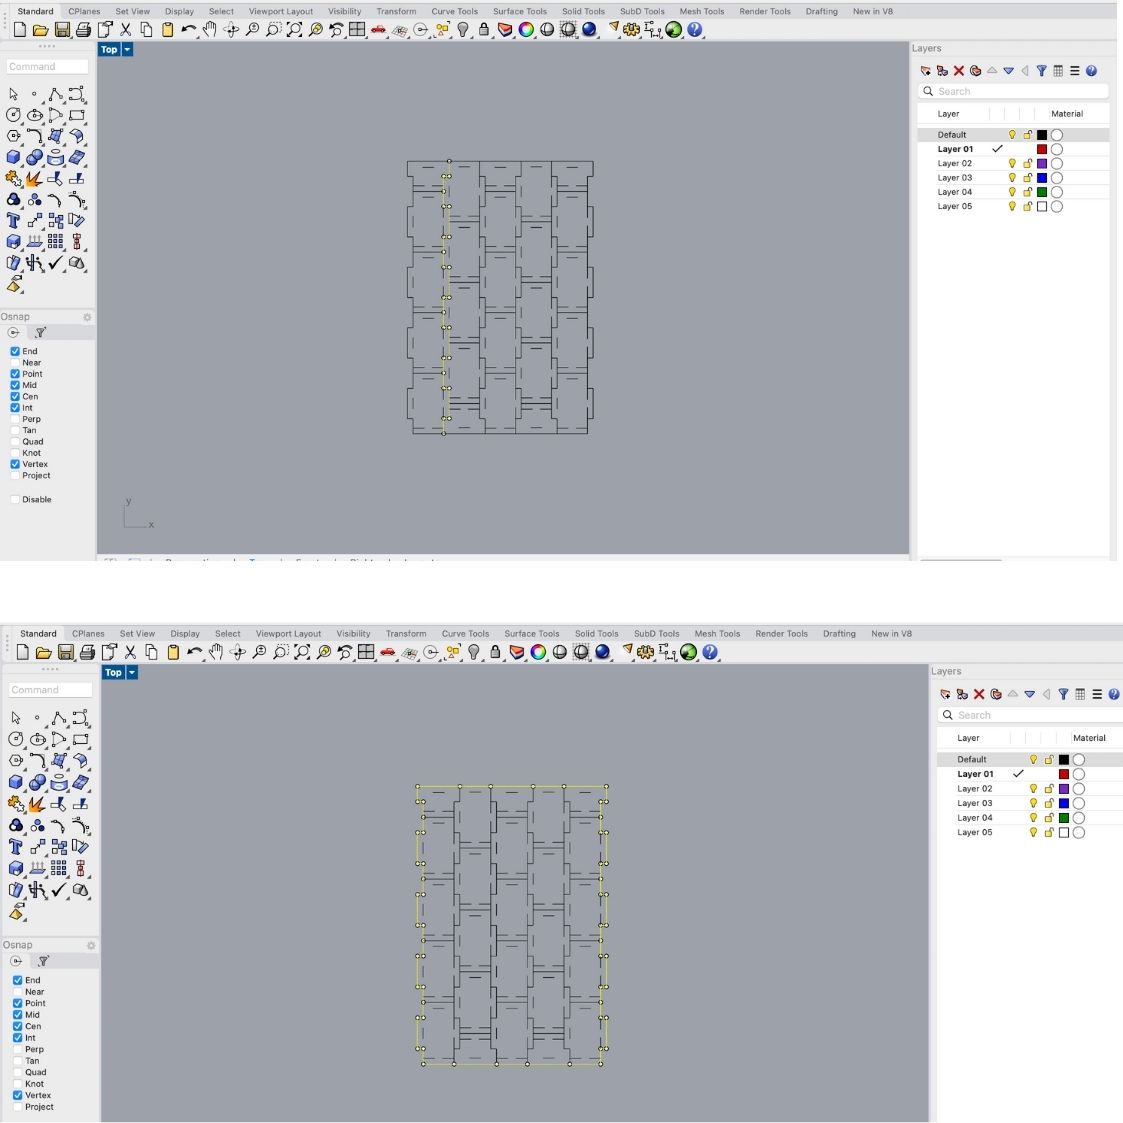Open the Solid Tools tab in the lower window
The height and width of the screenshot is (1123, 1123).
tap(596, 633)
